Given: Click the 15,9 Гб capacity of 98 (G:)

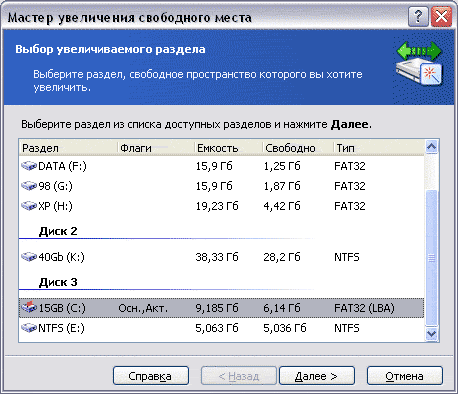Looking at the screenshot, I should [214, 186].
